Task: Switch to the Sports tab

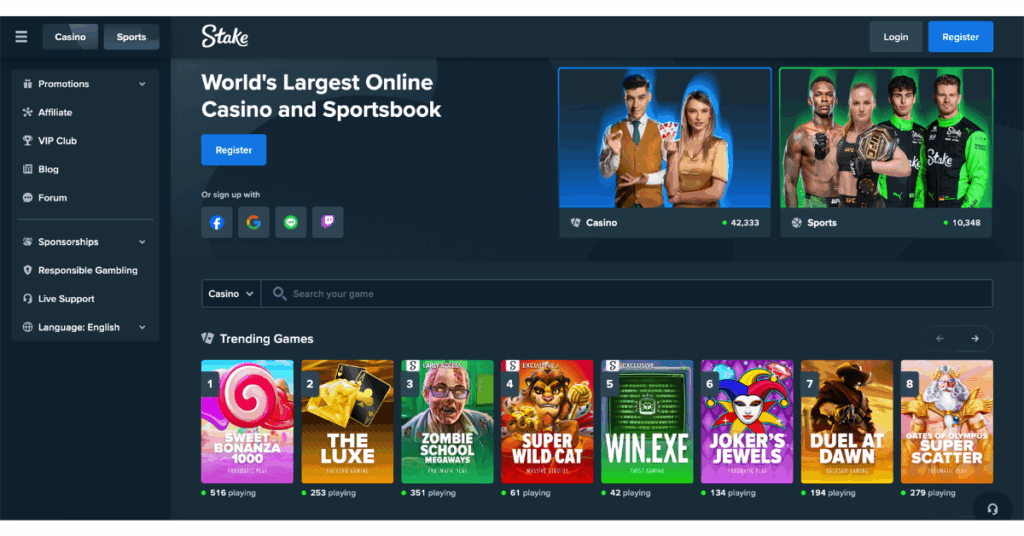Action: (x=131, y=37)
